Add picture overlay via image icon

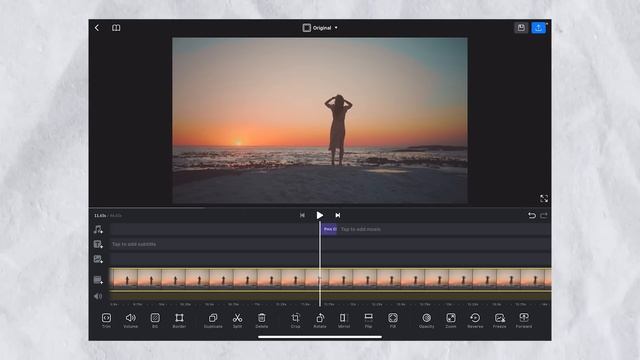tap(98, 259)
